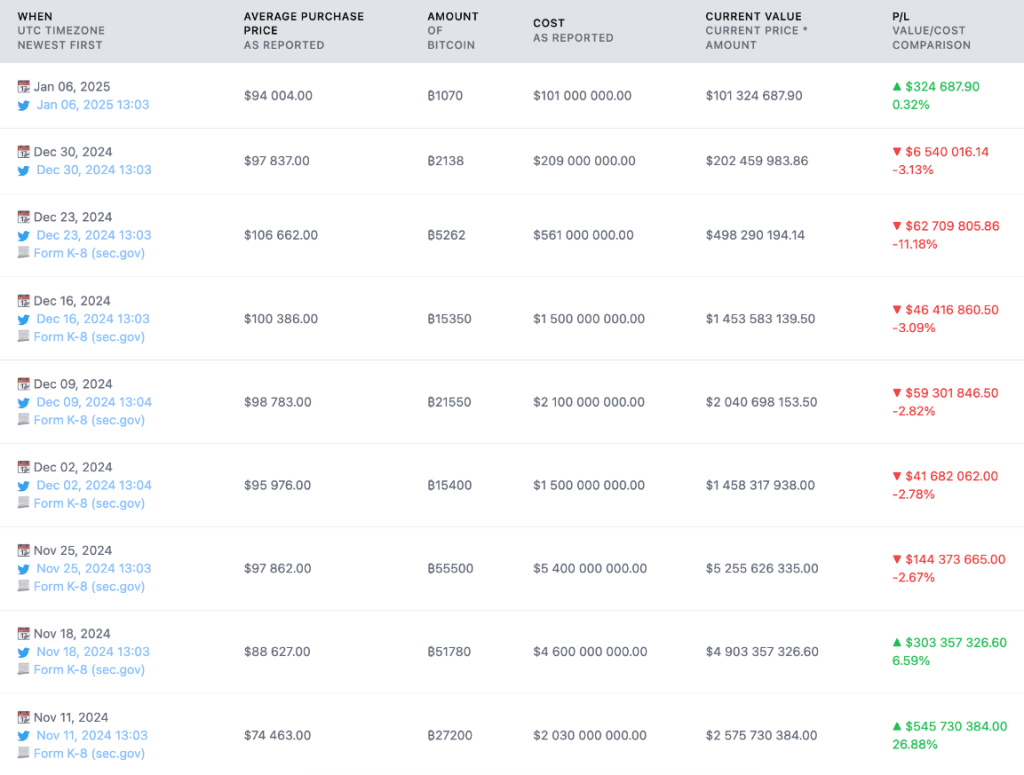Click calendar icon beside Dec 30, 2024
This screenshot has height=775, width=1024.
click(24, 152)
